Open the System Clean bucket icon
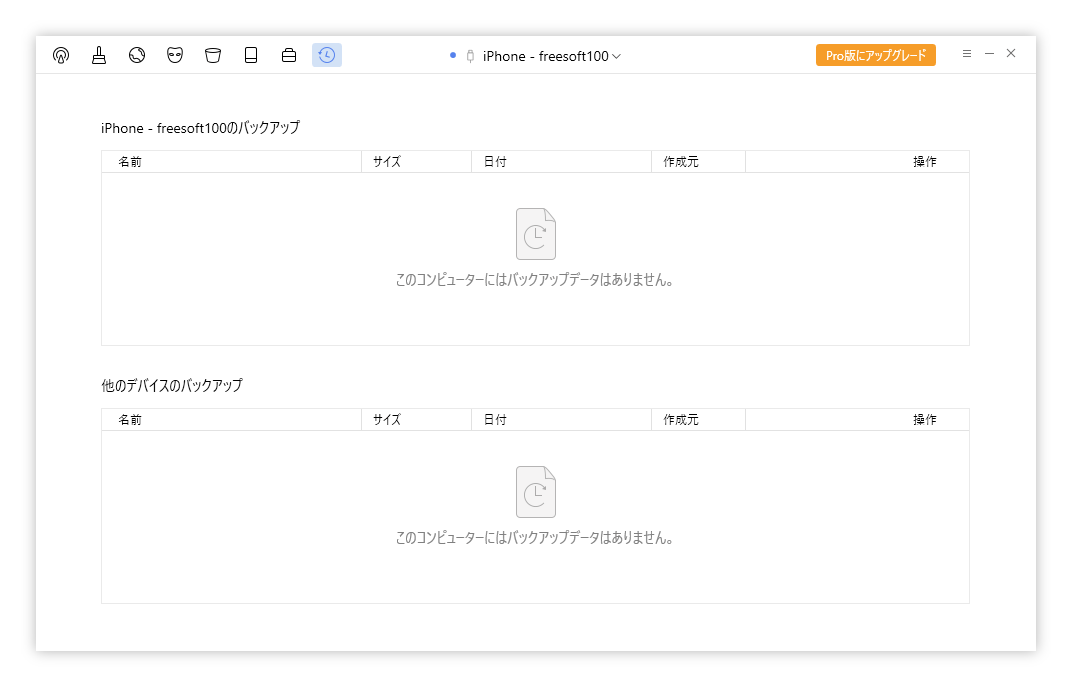The width and height of the screenshot is (1072, 687). [213, 55]
